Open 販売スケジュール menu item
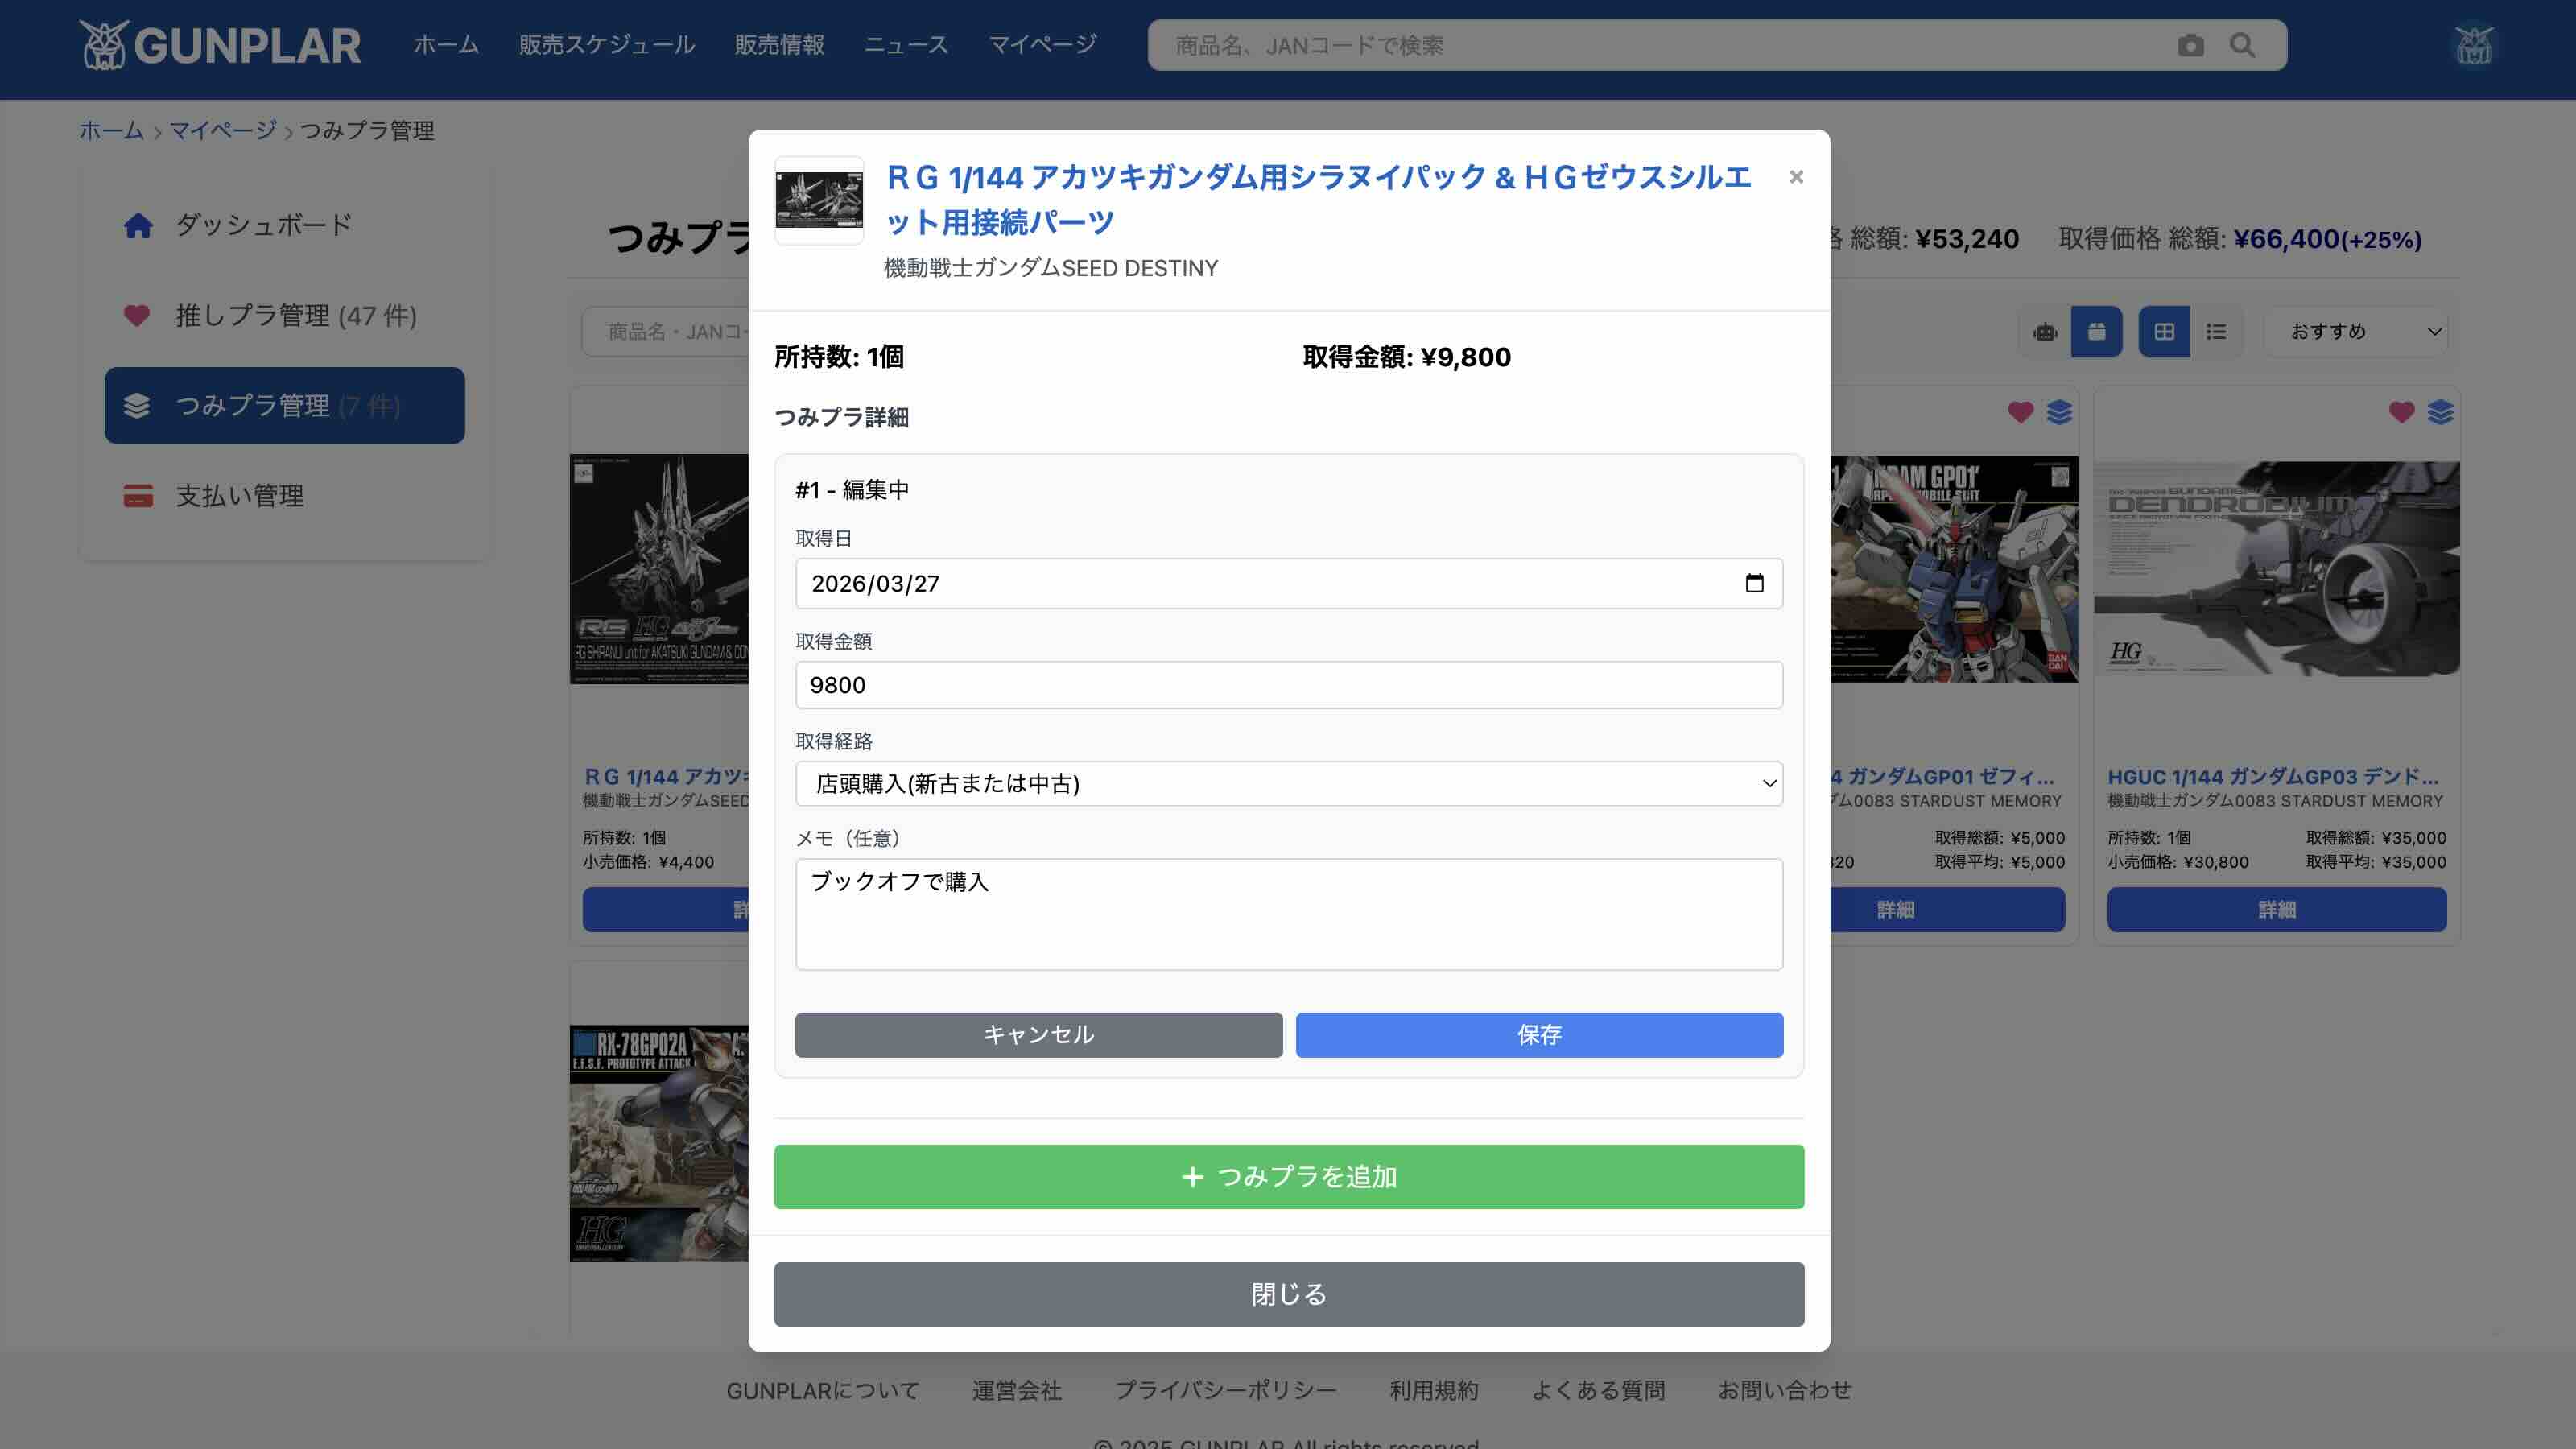Image resolution: width=2576 pixels, height=1449 pixels. pos(607,45)
